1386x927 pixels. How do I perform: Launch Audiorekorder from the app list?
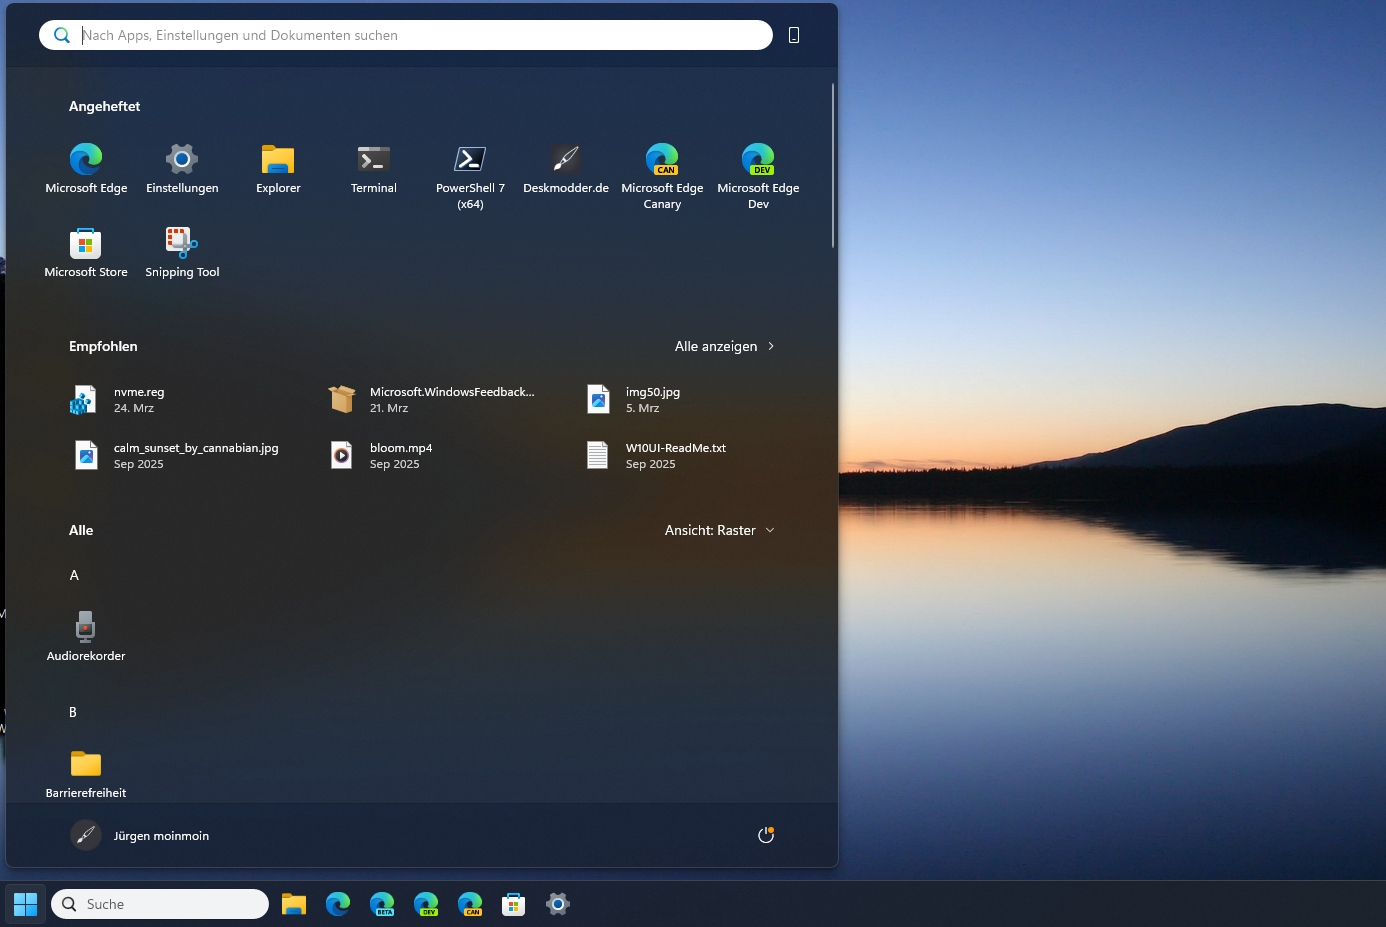(86, 636)
